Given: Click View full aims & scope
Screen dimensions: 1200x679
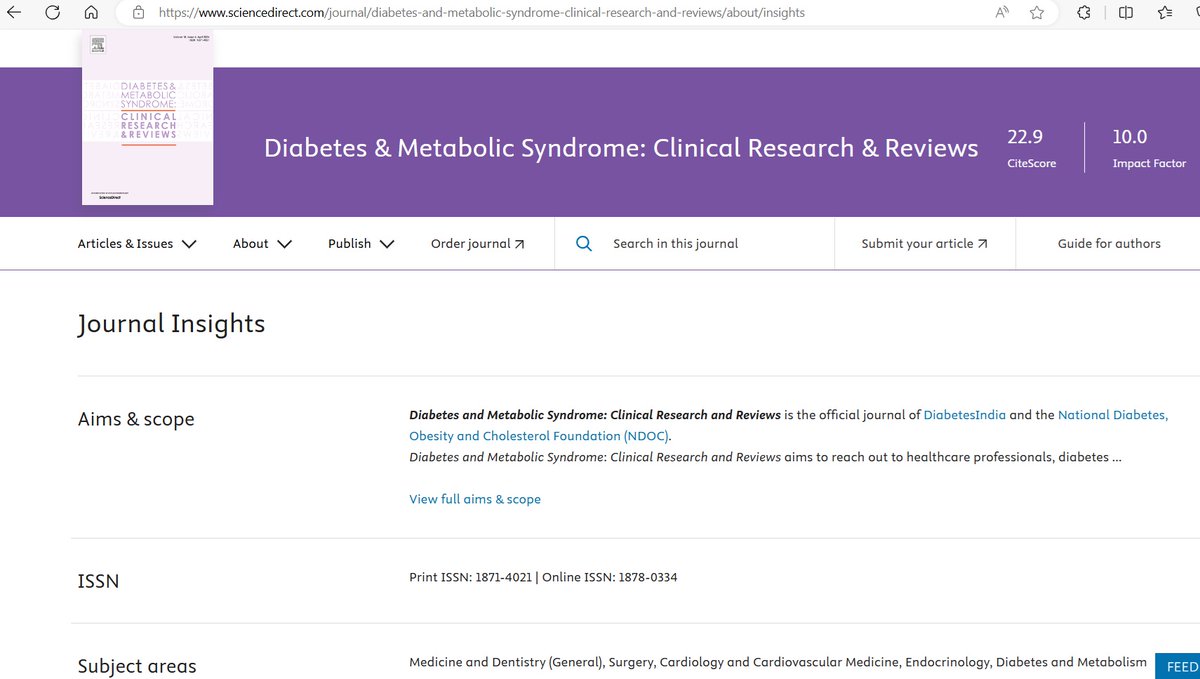Looking at the screenshot, I should [475, 499].
